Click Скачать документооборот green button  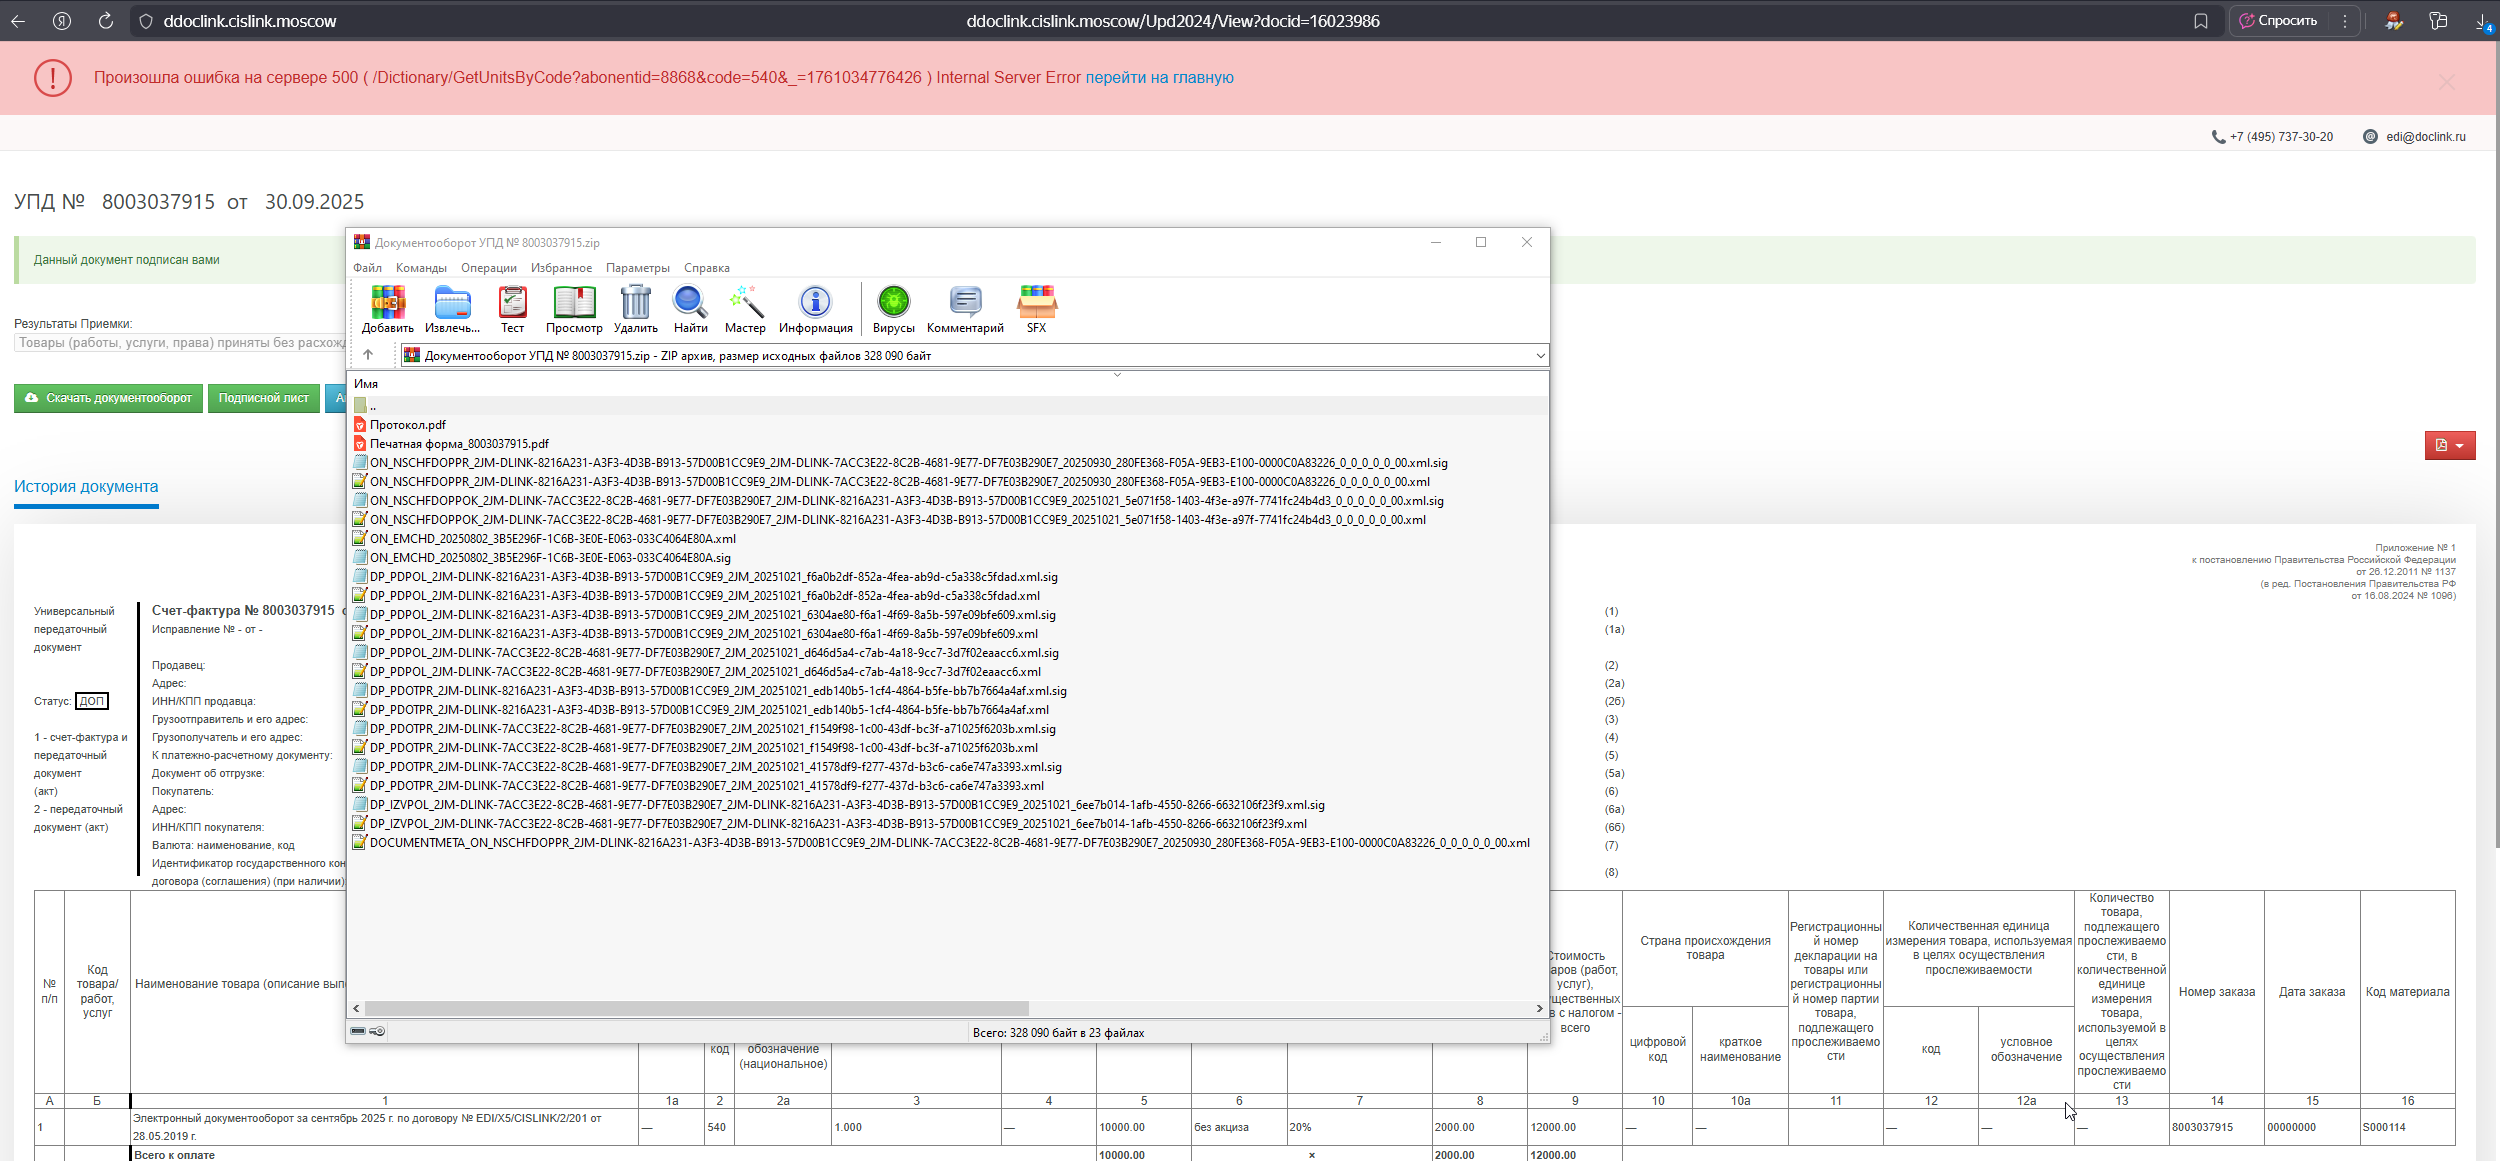click(x=109, y=398)
